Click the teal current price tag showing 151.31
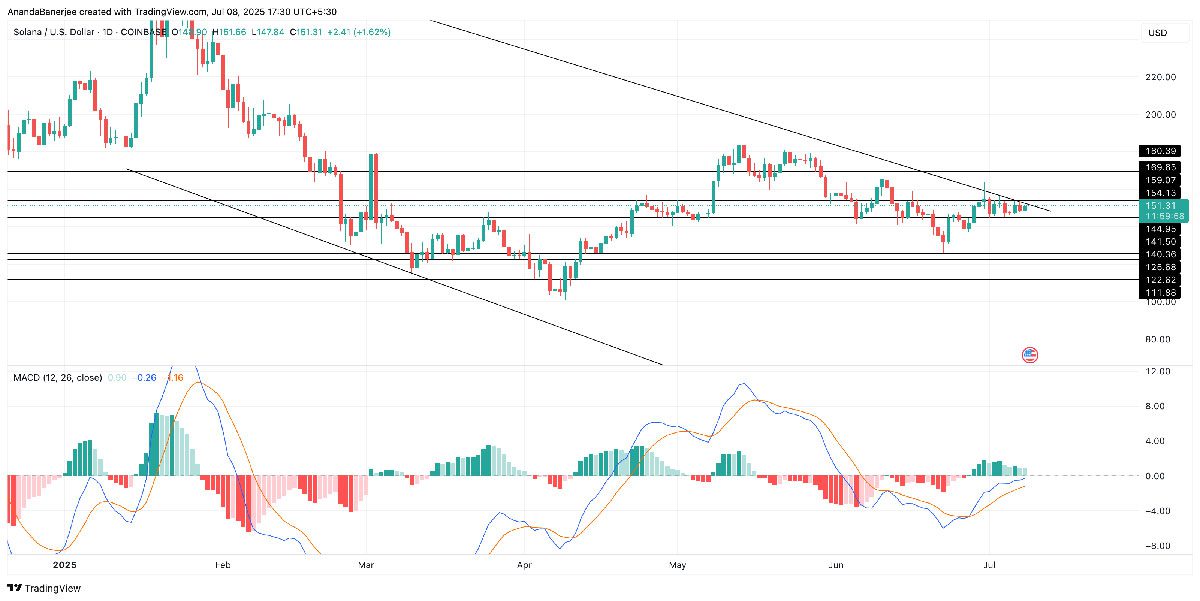The width and height of the screenshot is (1200, 601). pos(1161,205)
